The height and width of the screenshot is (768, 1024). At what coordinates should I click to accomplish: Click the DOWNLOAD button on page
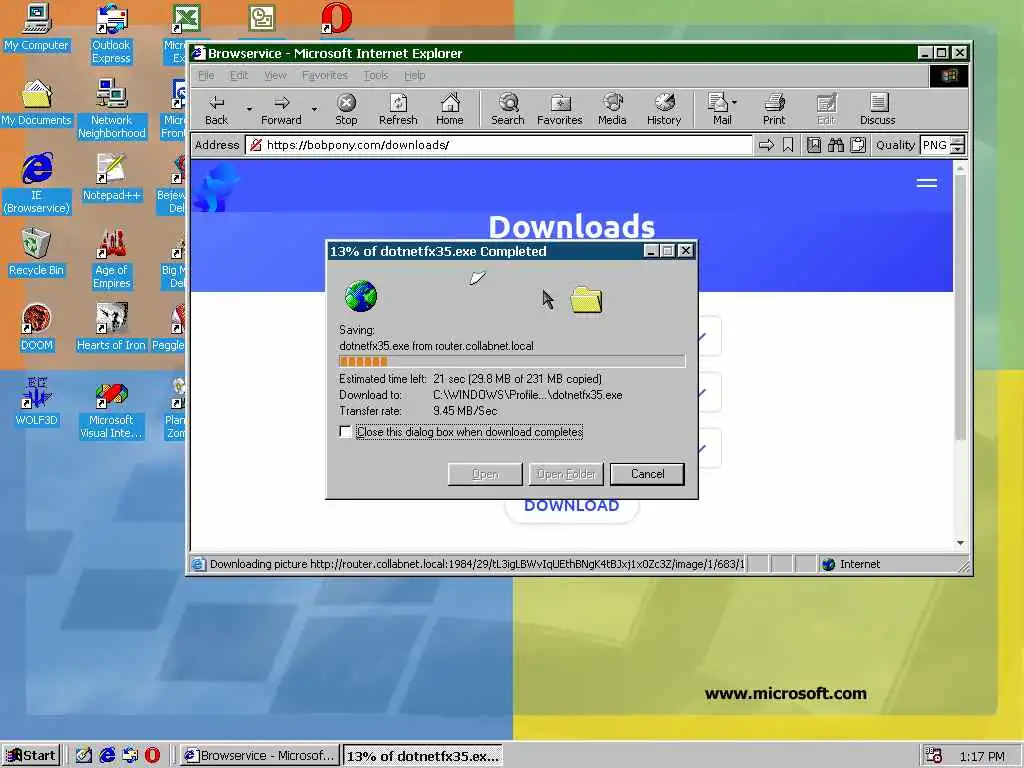[571, 505]
